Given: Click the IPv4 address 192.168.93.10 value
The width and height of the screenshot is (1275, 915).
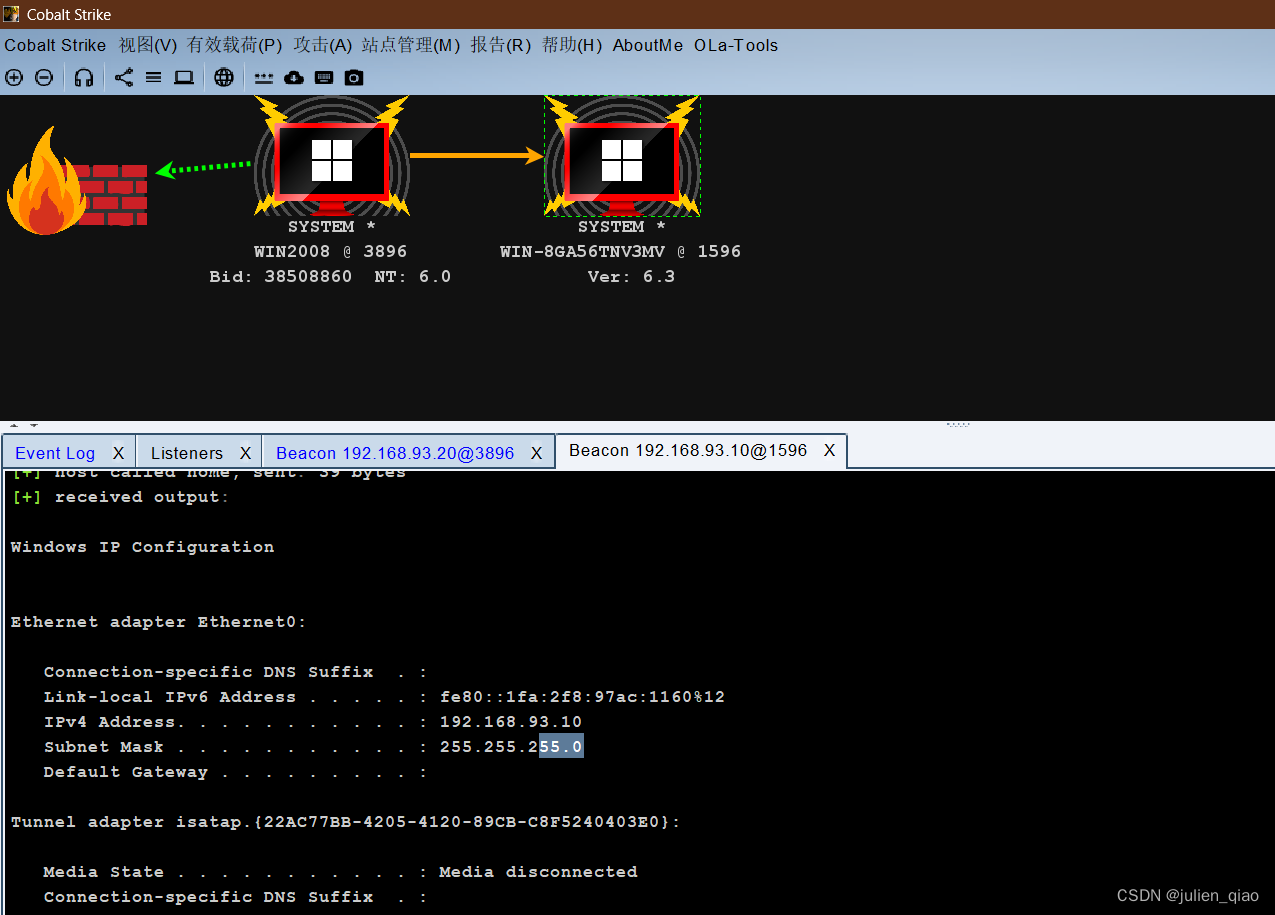Looking at the screenshot, I should click(511, 722).
